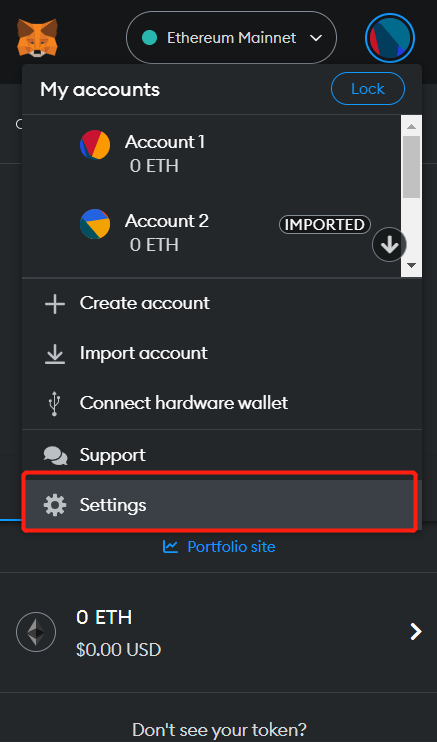Viewport: 437px width, 742px height.
Task: Click the Settings gear icon
Action: [55, 505]
